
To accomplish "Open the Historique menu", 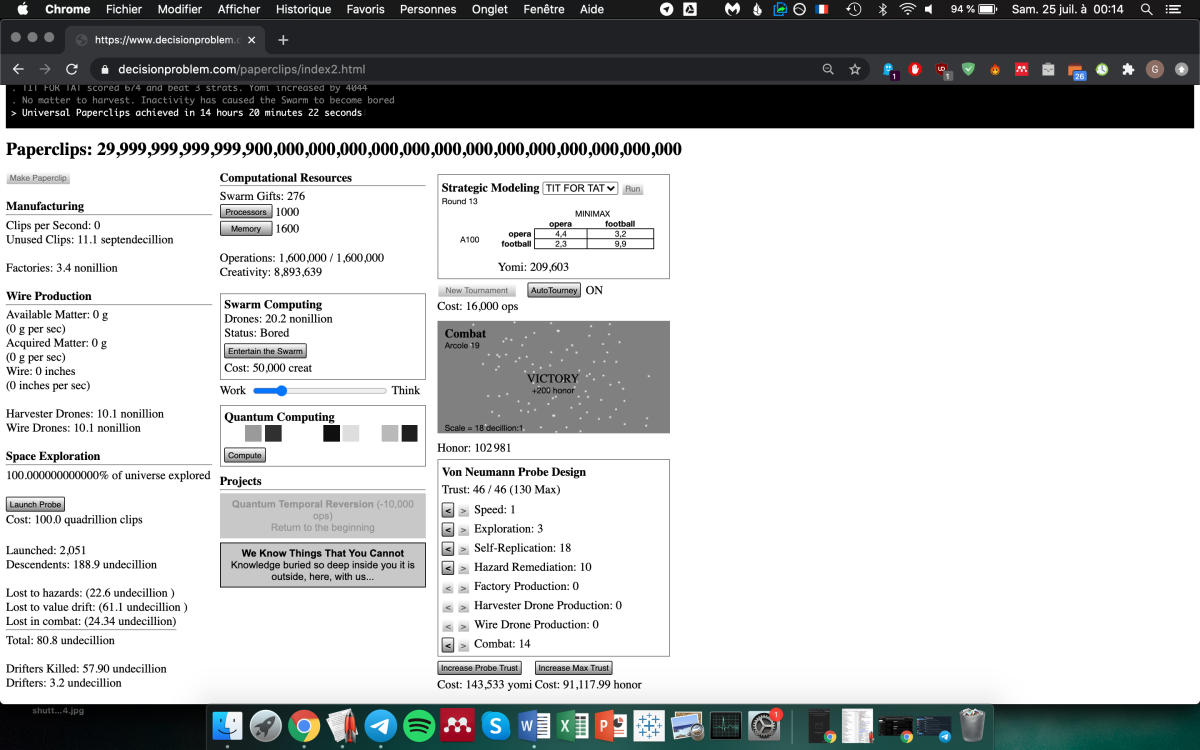I will coord(303,9).
